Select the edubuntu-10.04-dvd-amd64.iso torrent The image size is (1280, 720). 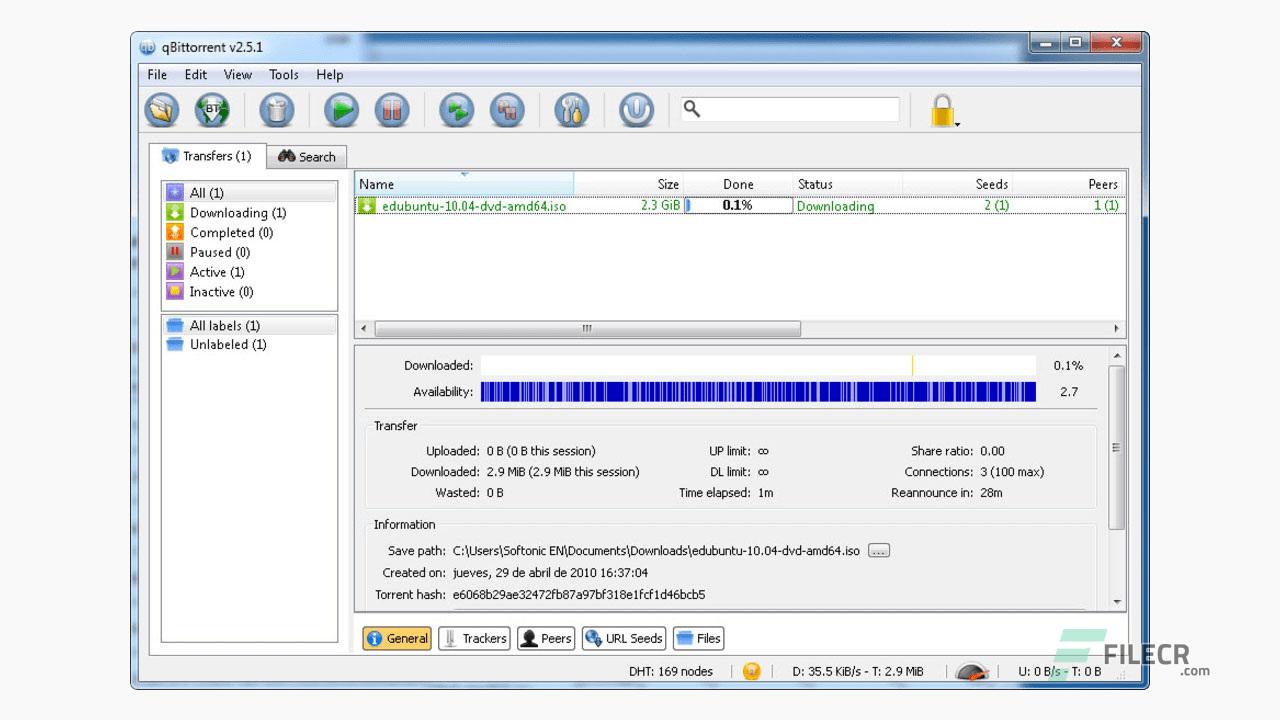(x=474, y=206)
